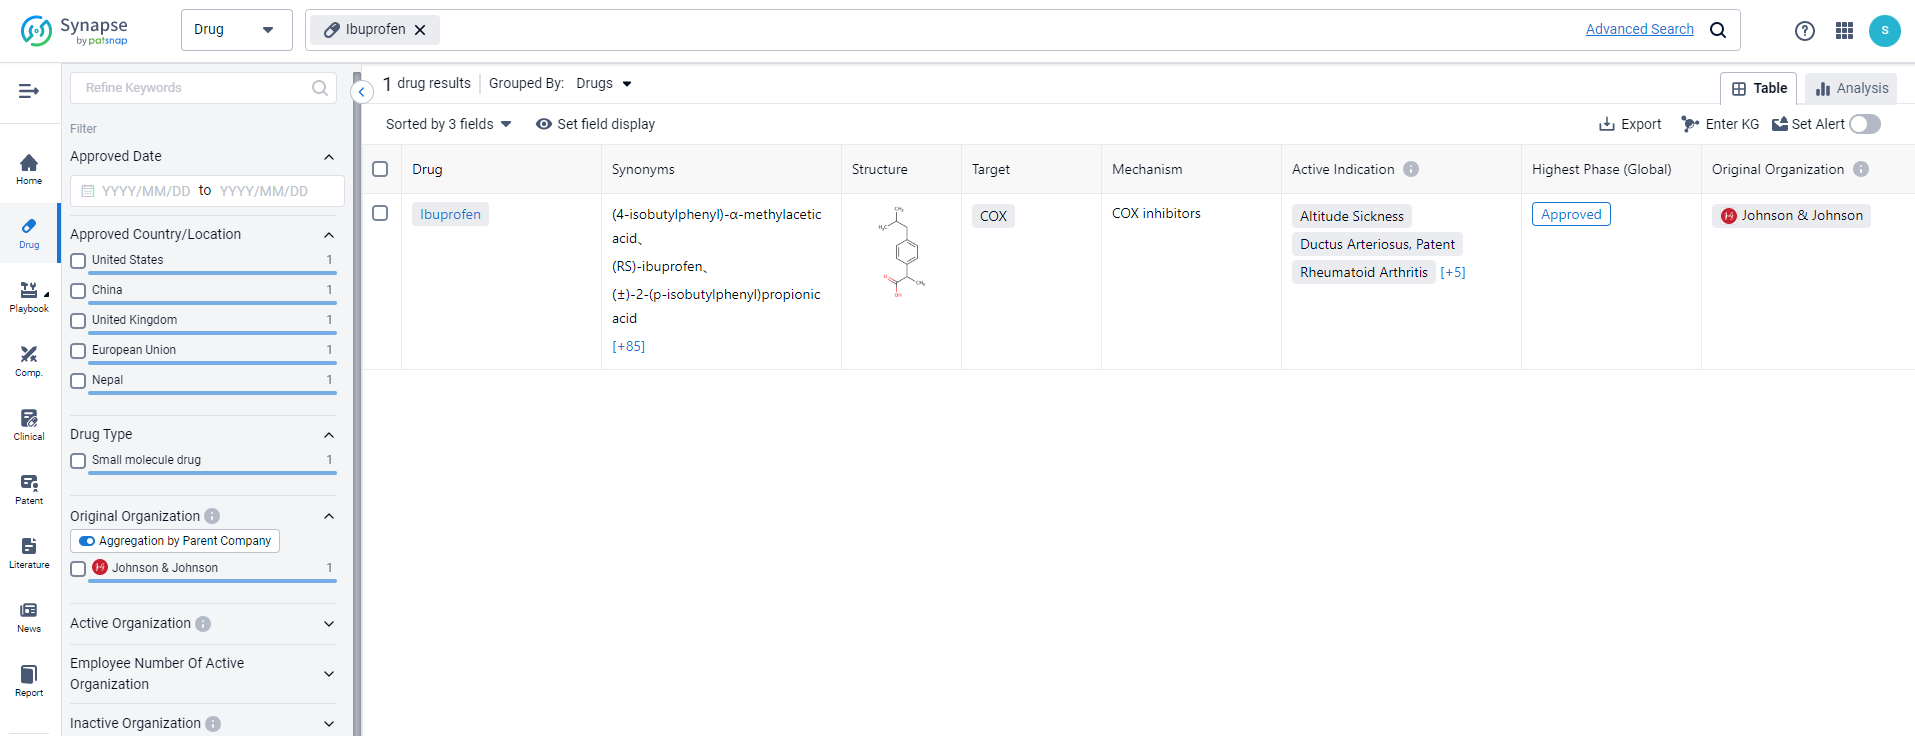Turn on the Set Alert toggle

tap(1864, 124)
